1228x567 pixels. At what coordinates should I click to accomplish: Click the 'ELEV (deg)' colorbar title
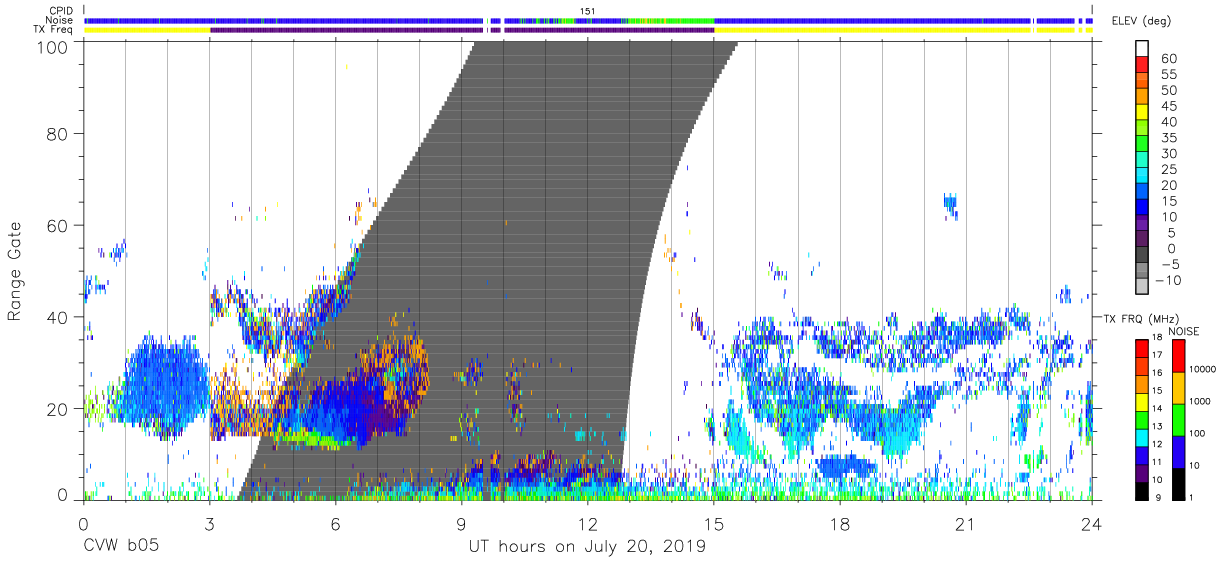click(x=1141, y=21)
